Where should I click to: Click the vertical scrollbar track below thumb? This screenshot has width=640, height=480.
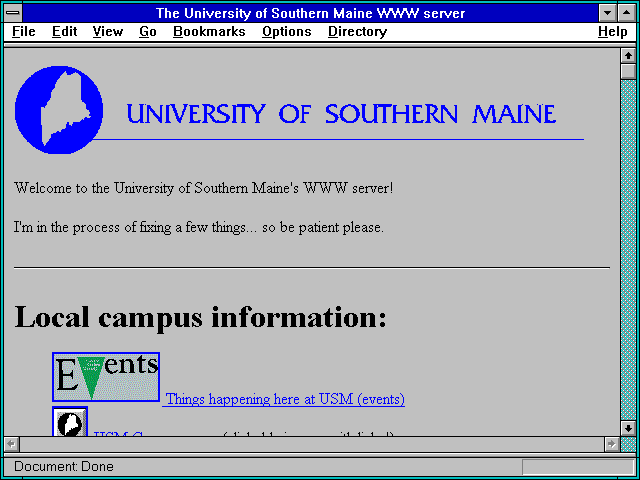(x=628, y=250)
